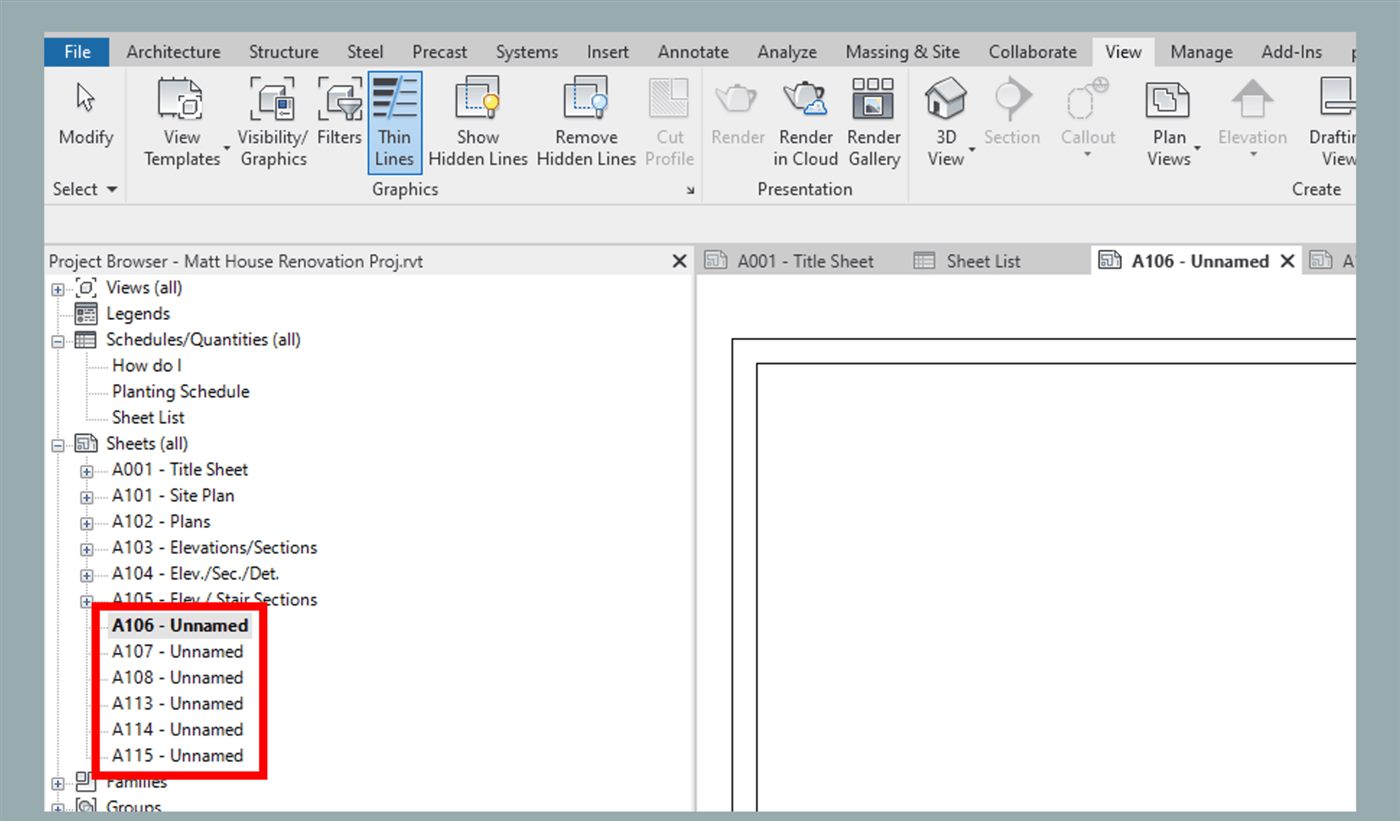1400x821 pixels.
Task: Click the Render teapot icon
Action: (737, 100)
